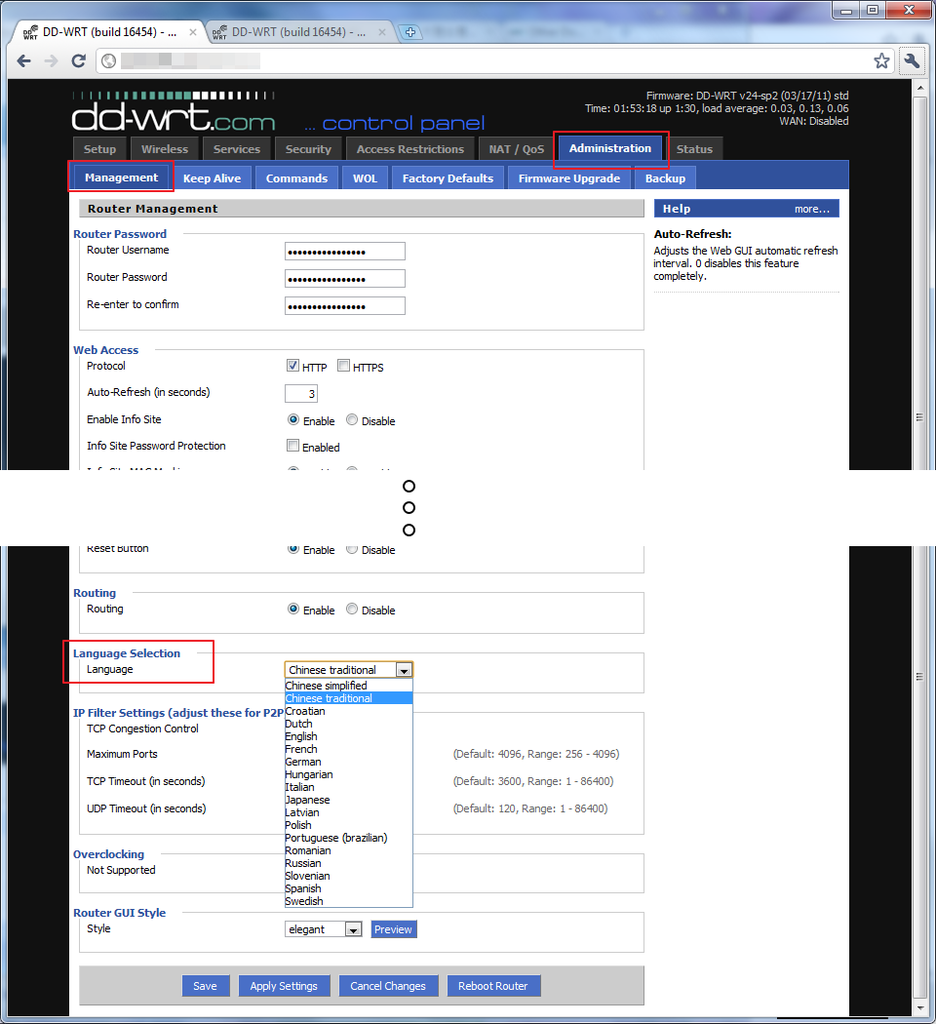The height and width of the screenshot is (1024, 936).
Task: Check Info Site Password Protection Enabled
Action: tap(293, 446)
